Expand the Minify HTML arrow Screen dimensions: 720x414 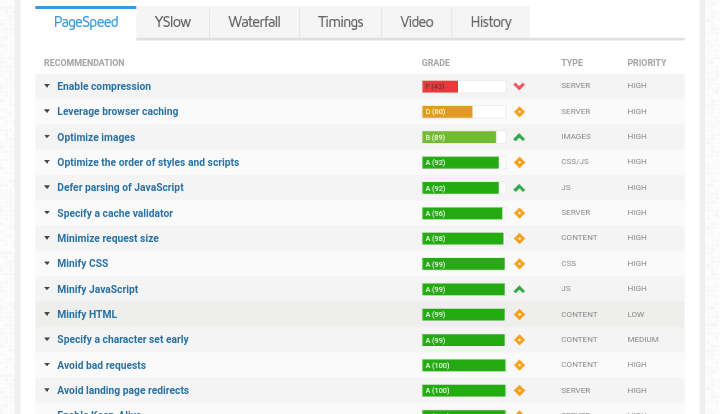pos(47,314)
